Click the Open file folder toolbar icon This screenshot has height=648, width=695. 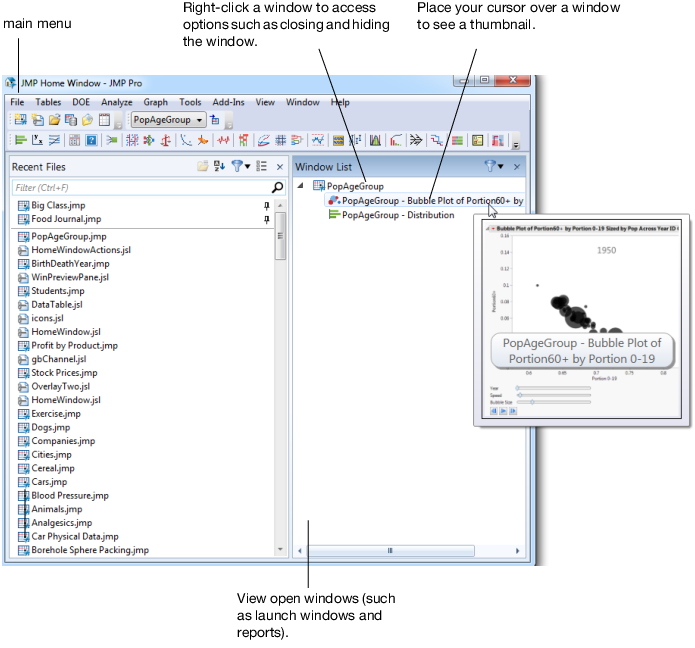pyautogui.click(x=55, y=120)
